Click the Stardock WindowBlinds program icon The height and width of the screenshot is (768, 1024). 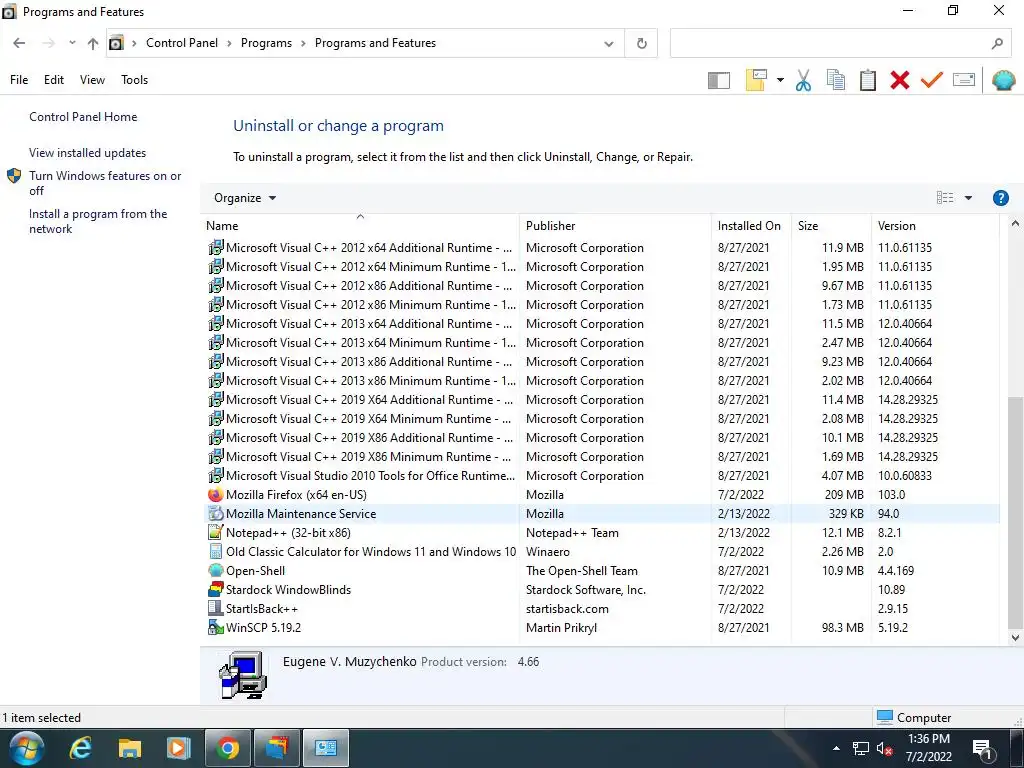tap(215, 590)
